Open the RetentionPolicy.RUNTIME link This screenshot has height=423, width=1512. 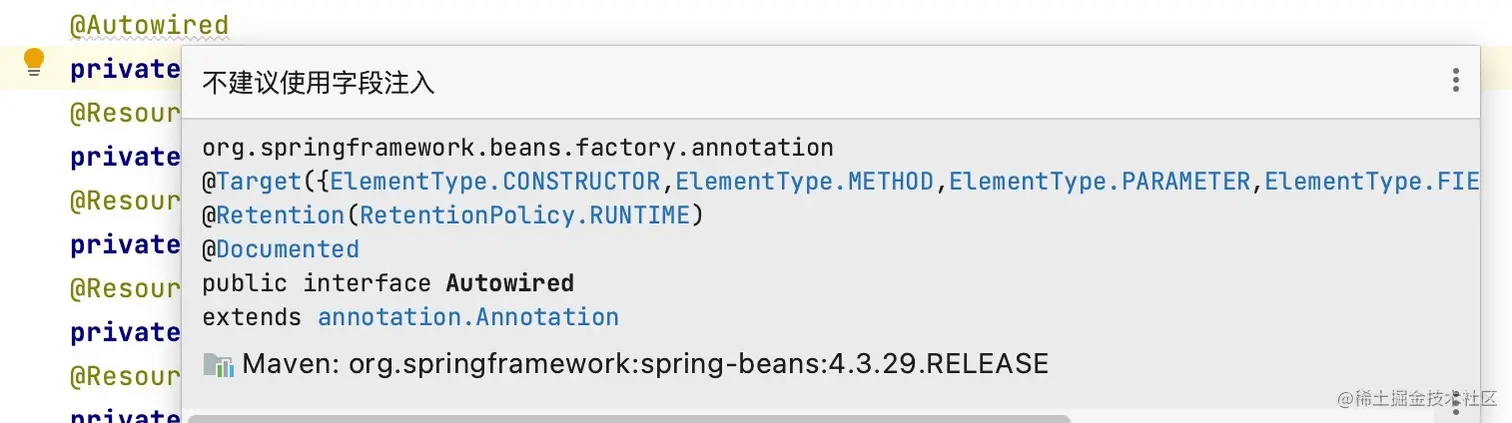[x=524, y=215]
